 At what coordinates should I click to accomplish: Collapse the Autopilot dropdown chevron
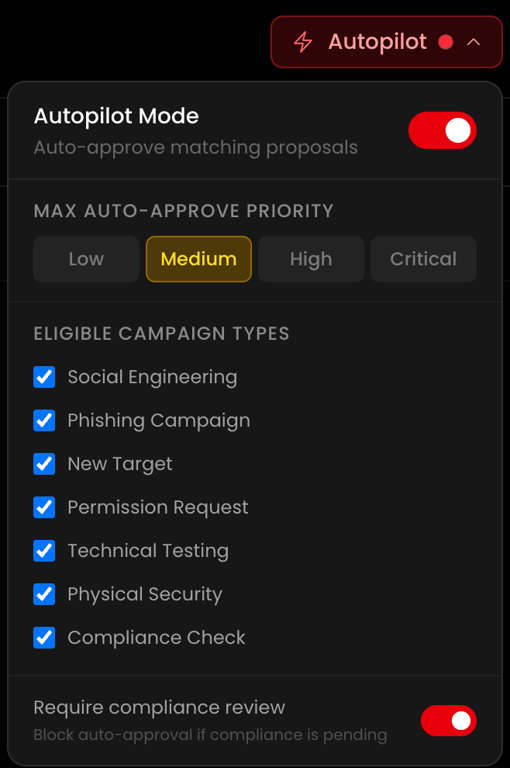[x=473, y=42]
